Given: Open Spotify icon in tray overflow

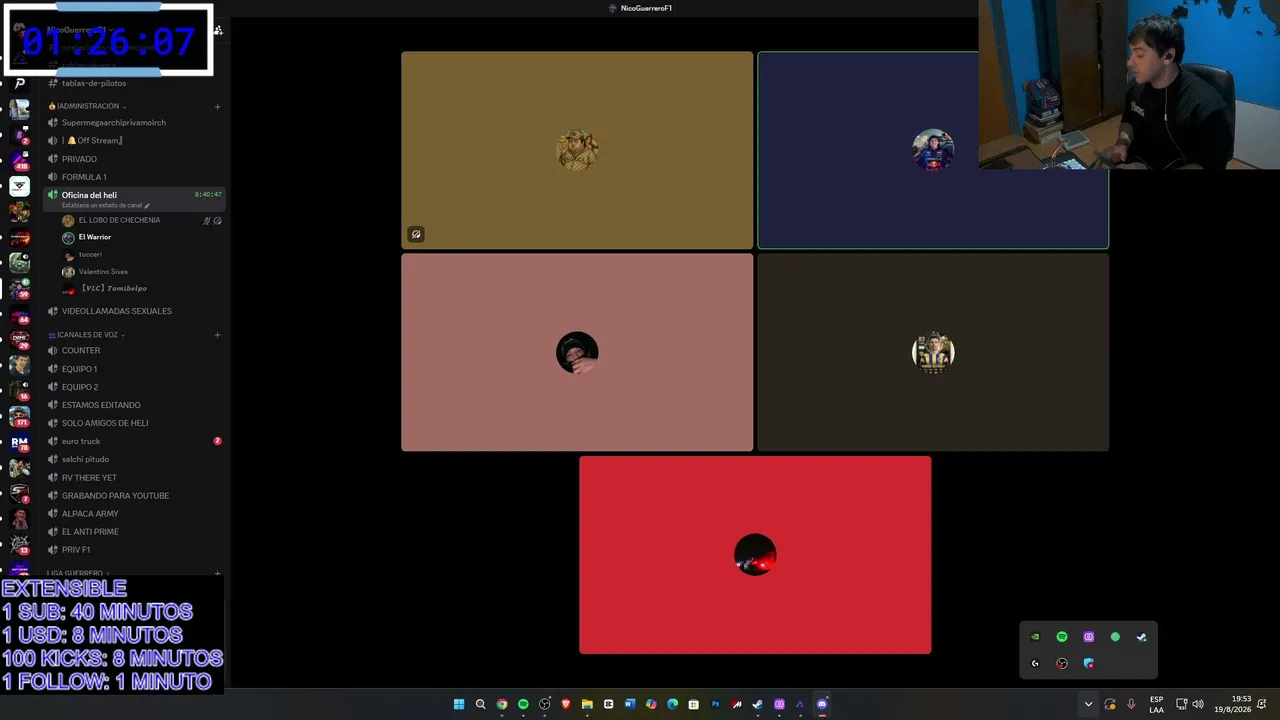Looking at the screenshot, I should tap(1062, 637).
